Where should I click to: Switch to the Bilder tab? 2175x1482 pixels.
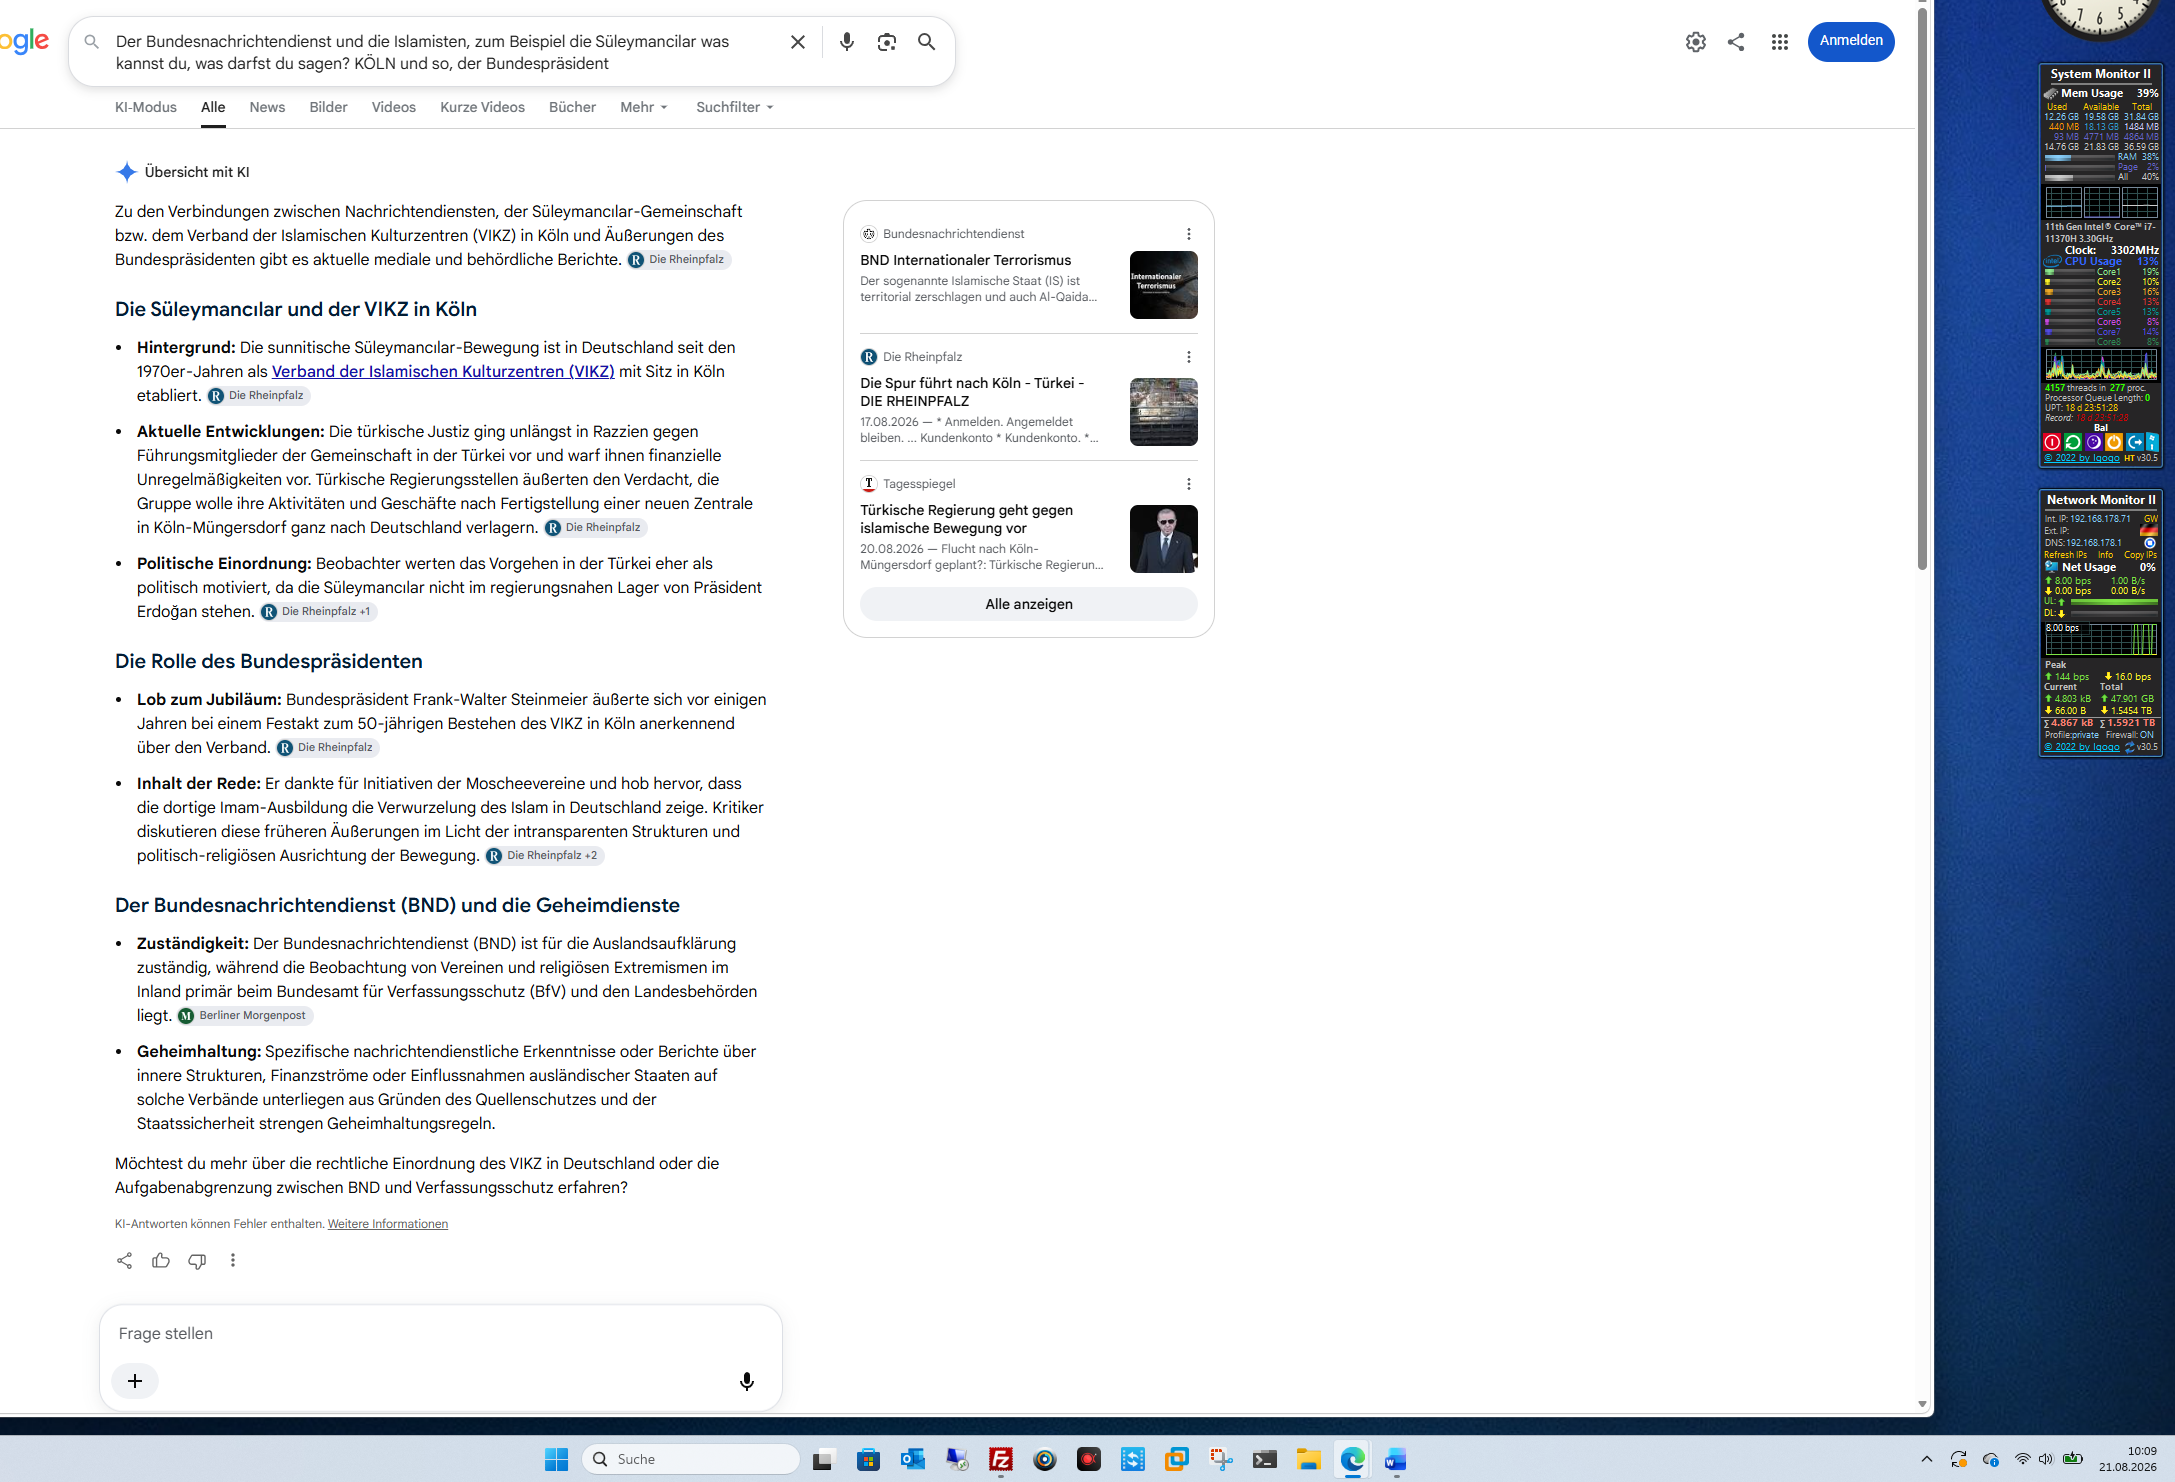point(328,107)
